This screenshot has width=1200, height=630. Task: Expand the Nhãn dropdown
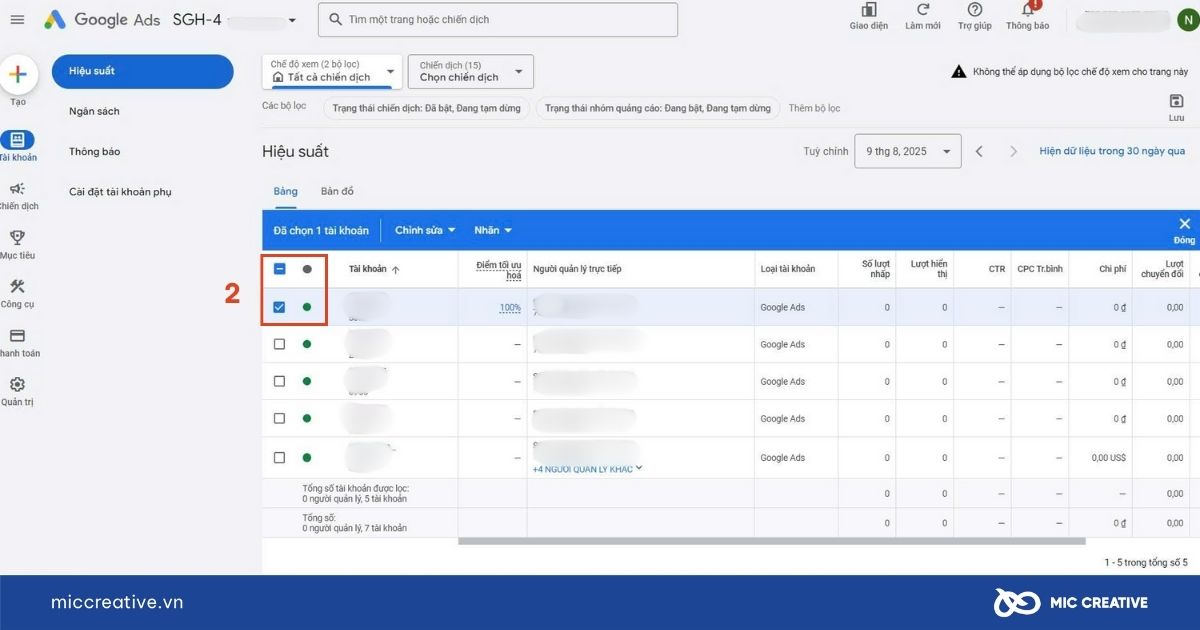(493, 230)
